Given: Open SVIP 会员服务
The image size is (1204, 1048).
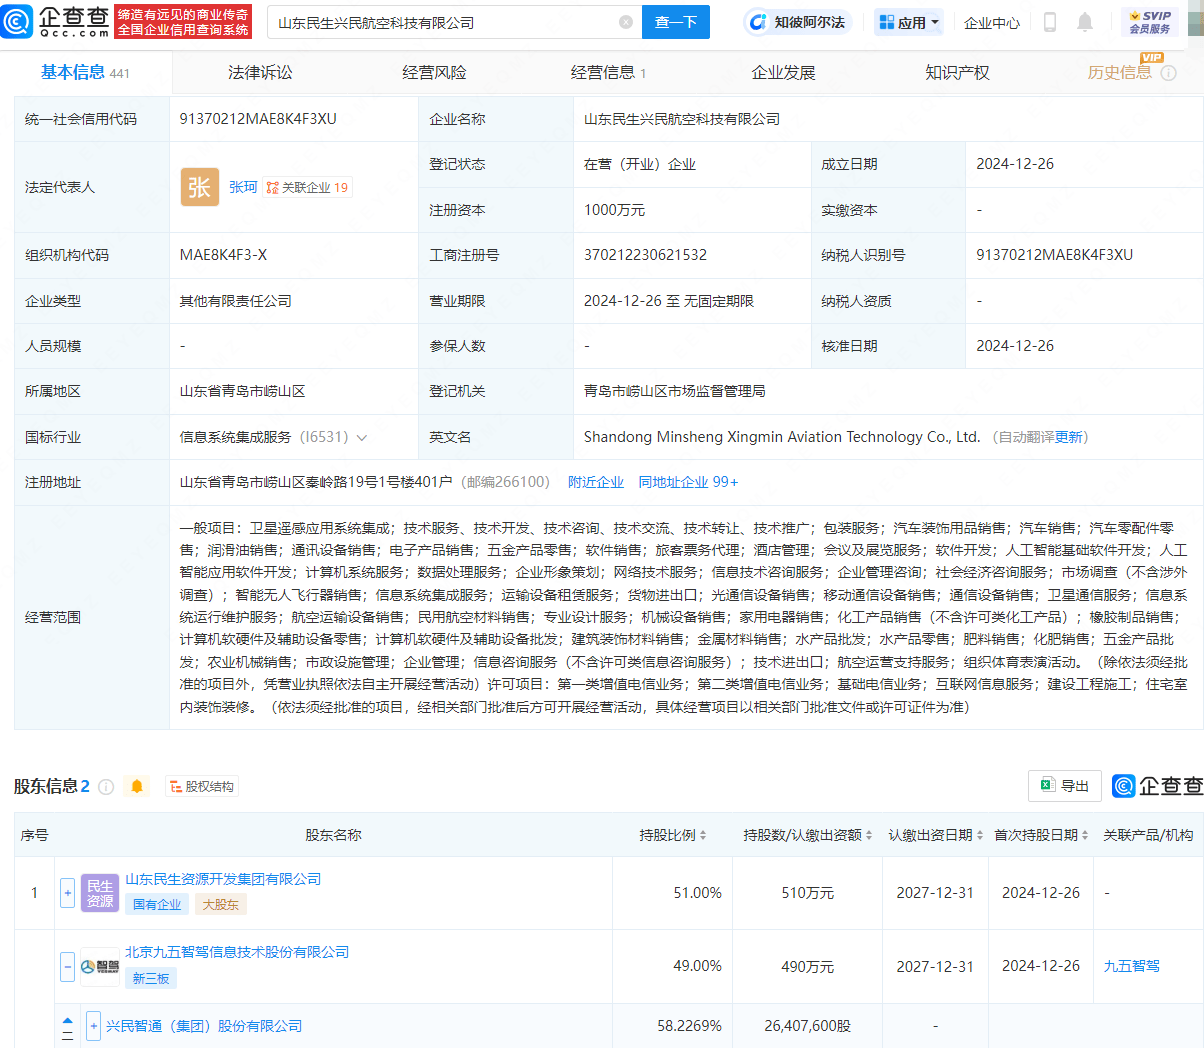Looking at the screenshot, I should coord(1150,22).
